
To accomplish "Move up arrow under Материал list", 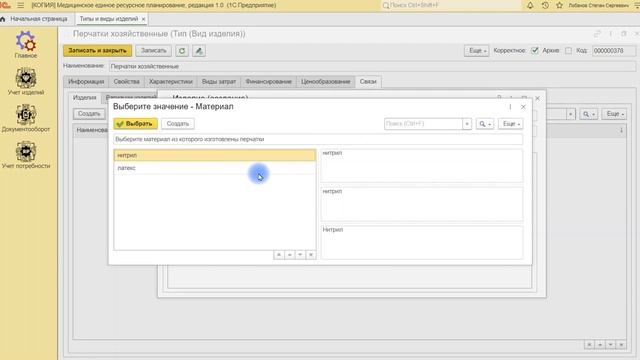I will point(289,255).
